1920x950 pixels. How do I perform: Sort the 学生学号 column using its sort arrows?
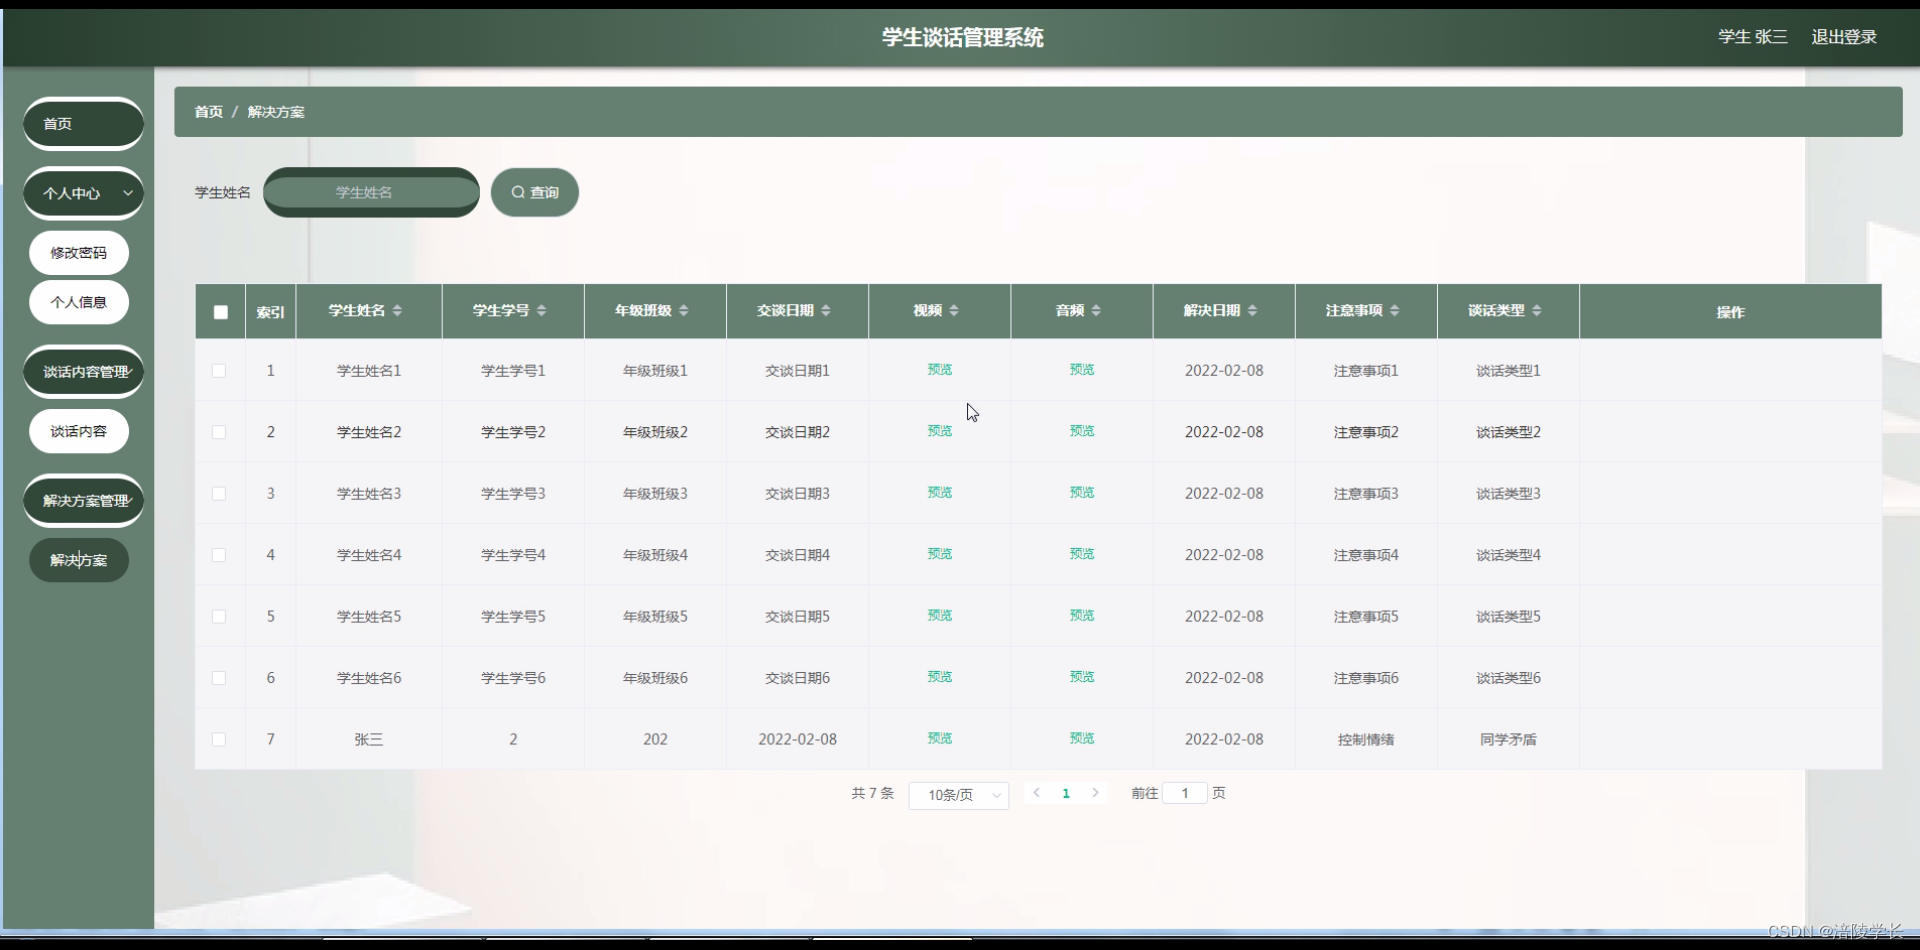542,310
